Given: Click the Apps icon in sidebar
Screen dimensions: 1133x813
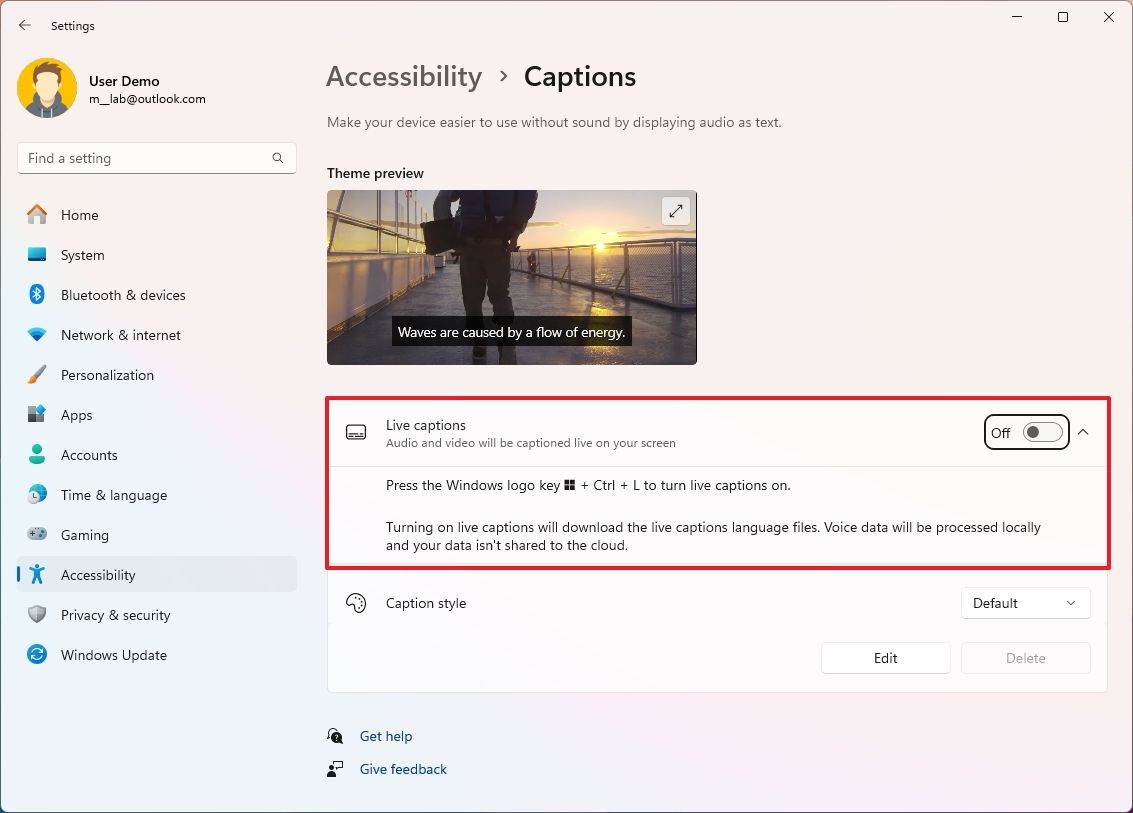Looking at the screenshot, I should pyautogui.click(x=37, y=414).
